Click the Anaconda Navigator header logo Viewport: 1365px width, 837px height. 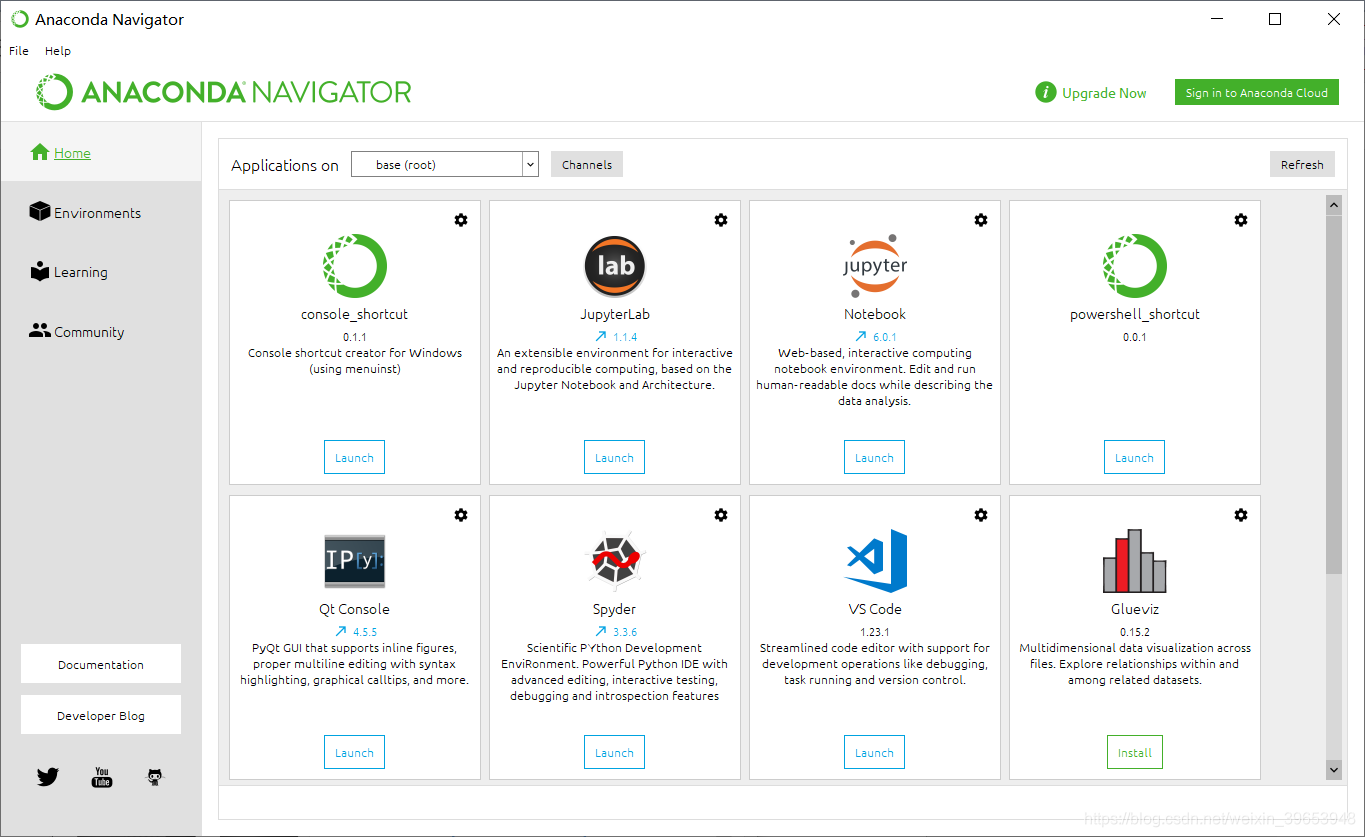point(224,92)
